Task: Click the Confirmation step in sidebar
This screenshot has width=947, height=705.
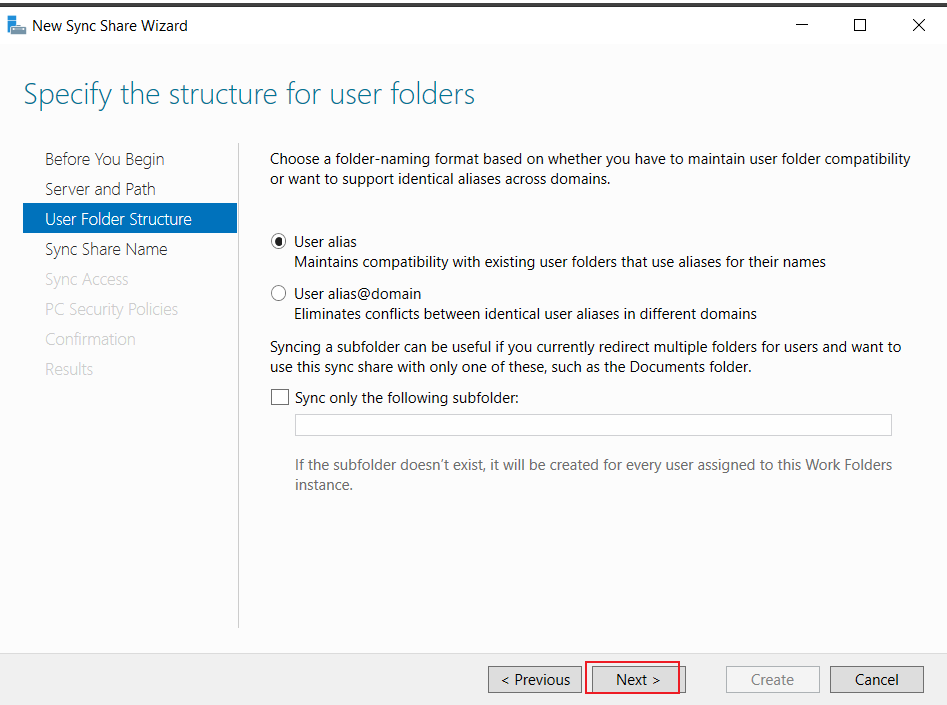Action: [x=91, y=340]
